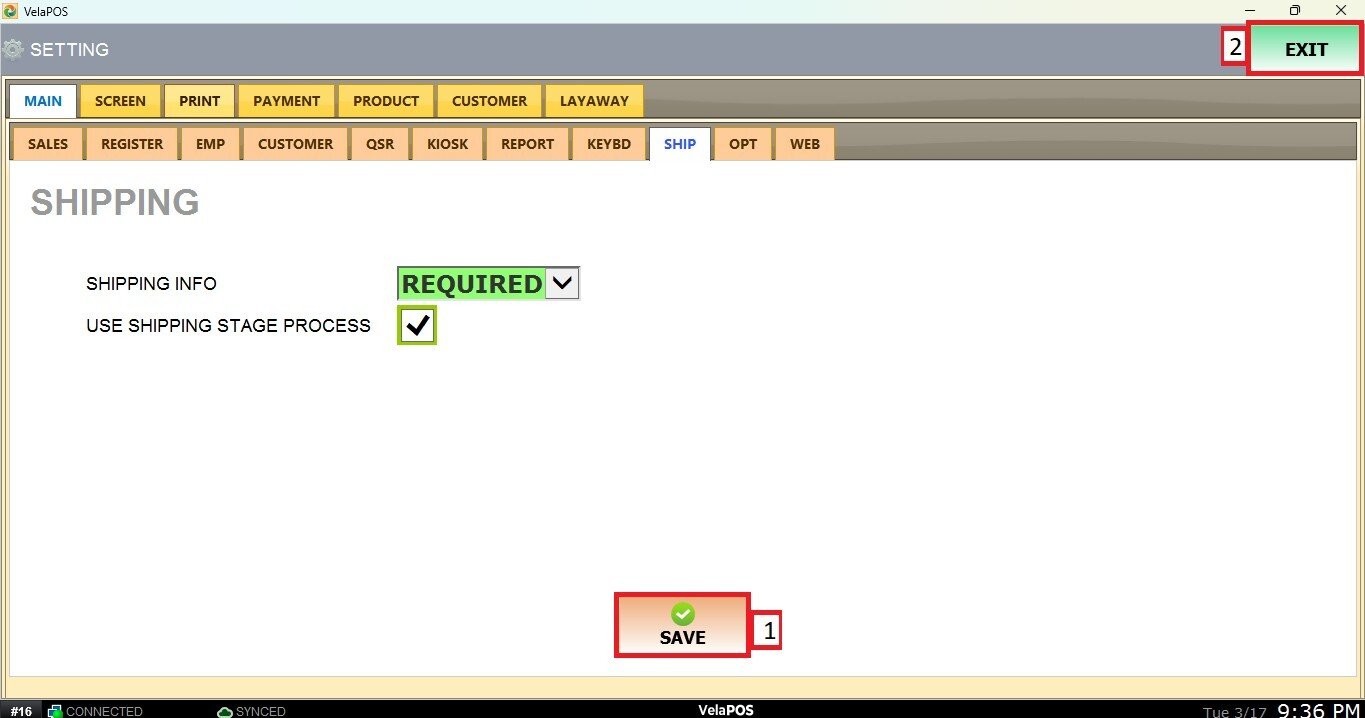This screenshot has height=718, width=1365.
Task: Uncheck Use Shipping Stage Process checkbox
Action: coord(417,326)
